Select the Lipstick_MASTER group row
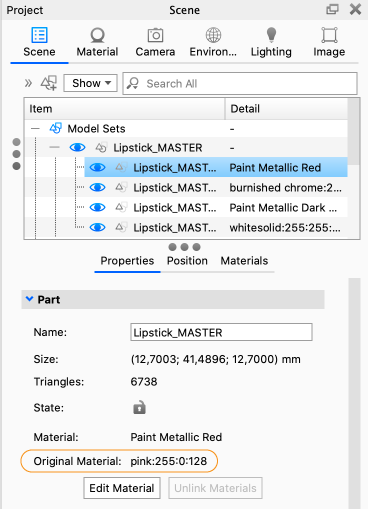This screenshot has width=368, height=509. pyautogui.click(x=186, y=147)
